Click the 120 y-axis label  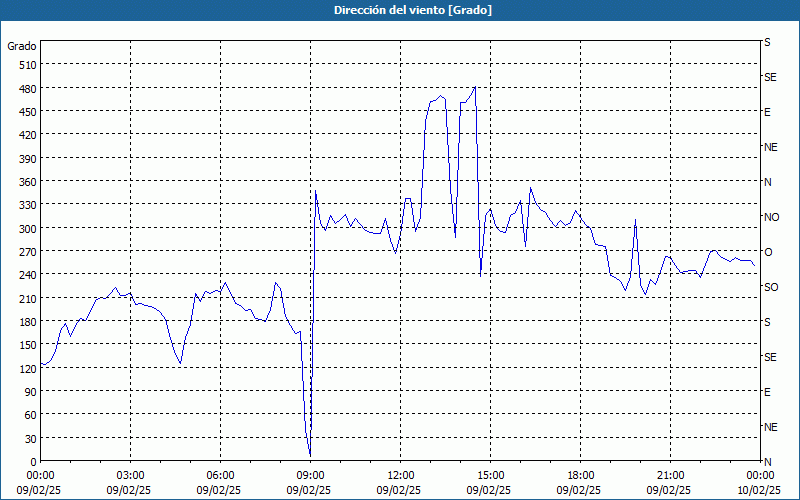point(29,369)
